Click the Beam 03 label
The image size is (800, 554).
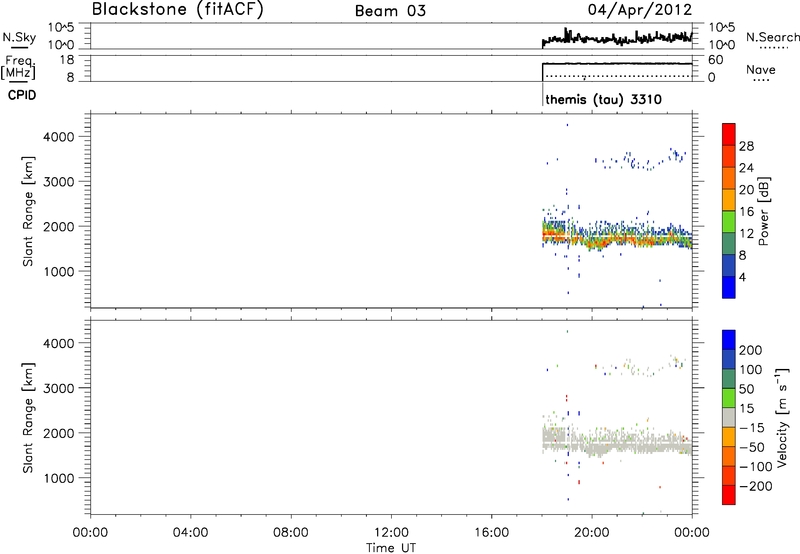coord(390,11)
